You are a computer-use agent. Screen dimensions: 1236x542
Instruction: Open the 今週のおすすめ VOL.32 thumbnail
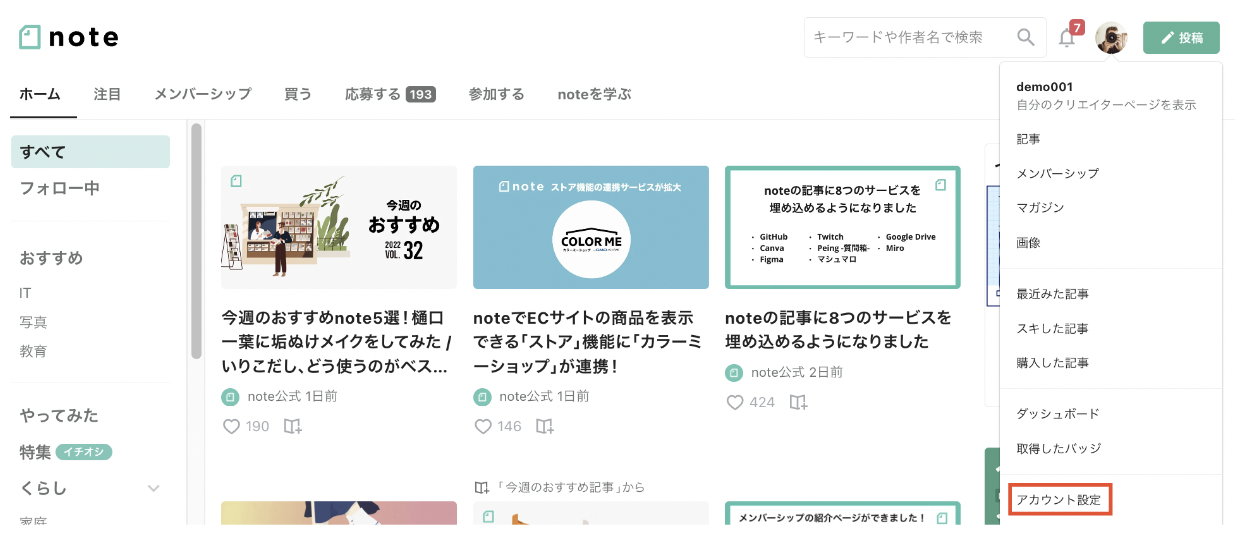pos(339,227)
